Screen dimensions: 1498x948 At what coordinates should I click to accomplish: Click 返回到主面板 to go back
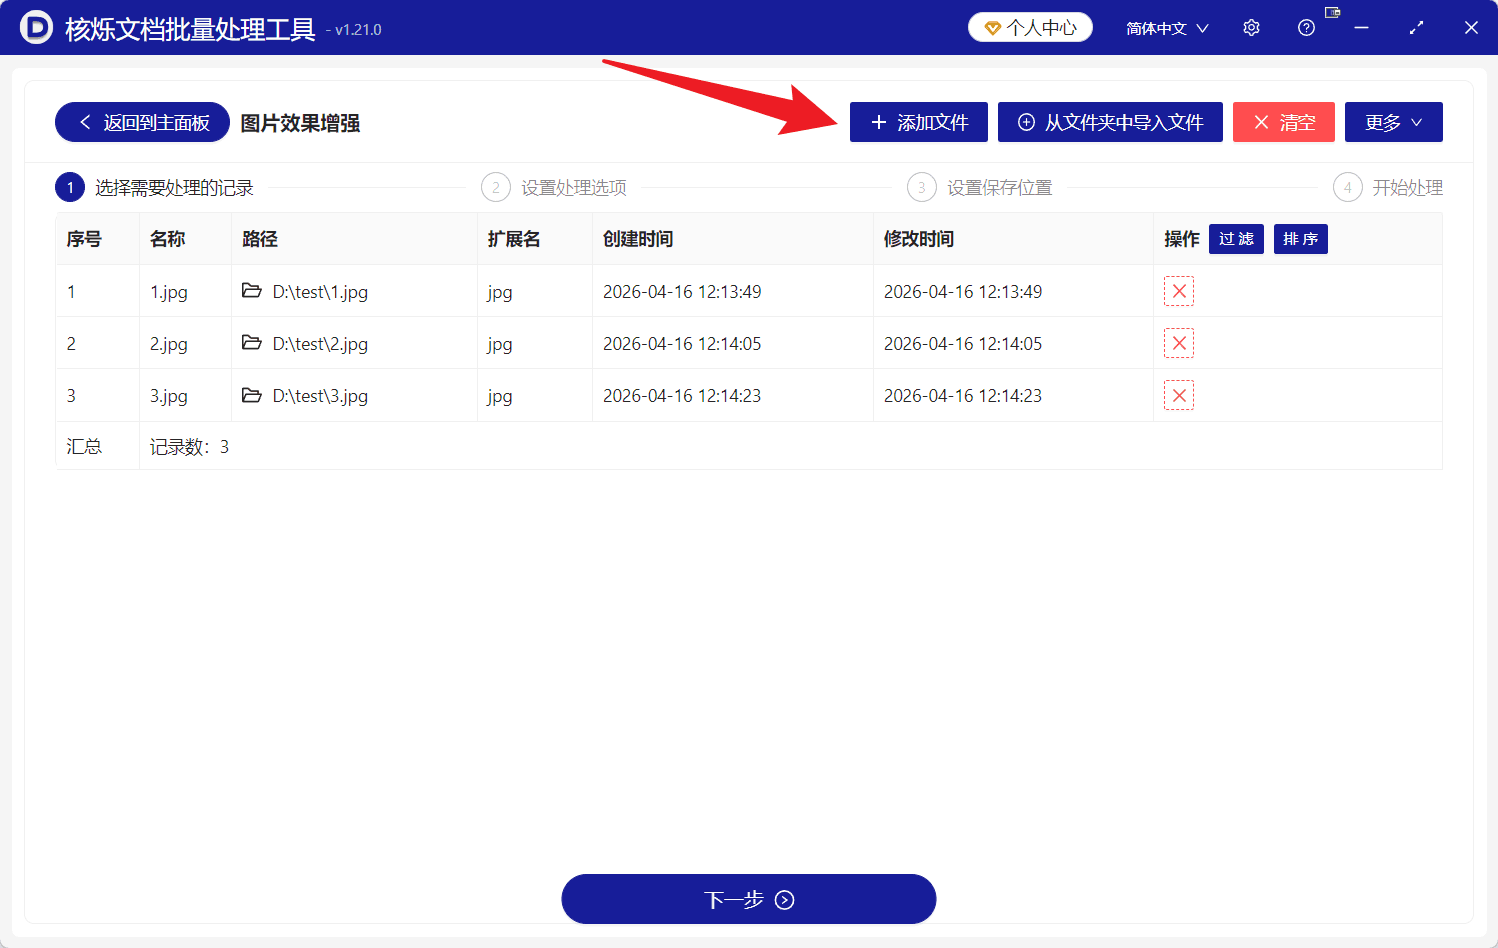click(141, 121)
